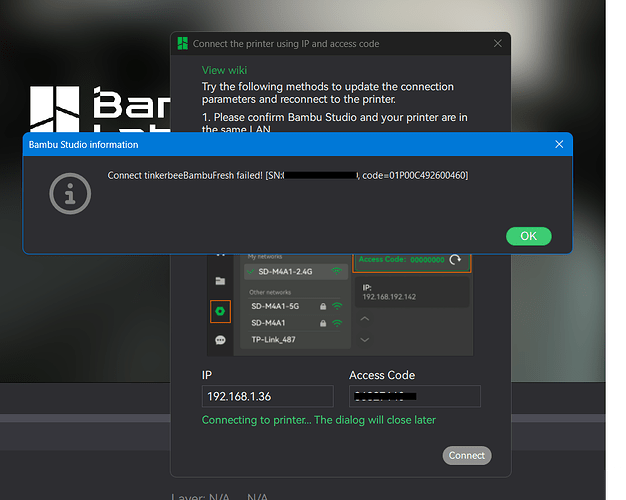Click OK in Bambu Studio information dialog

tap(529, 236)
